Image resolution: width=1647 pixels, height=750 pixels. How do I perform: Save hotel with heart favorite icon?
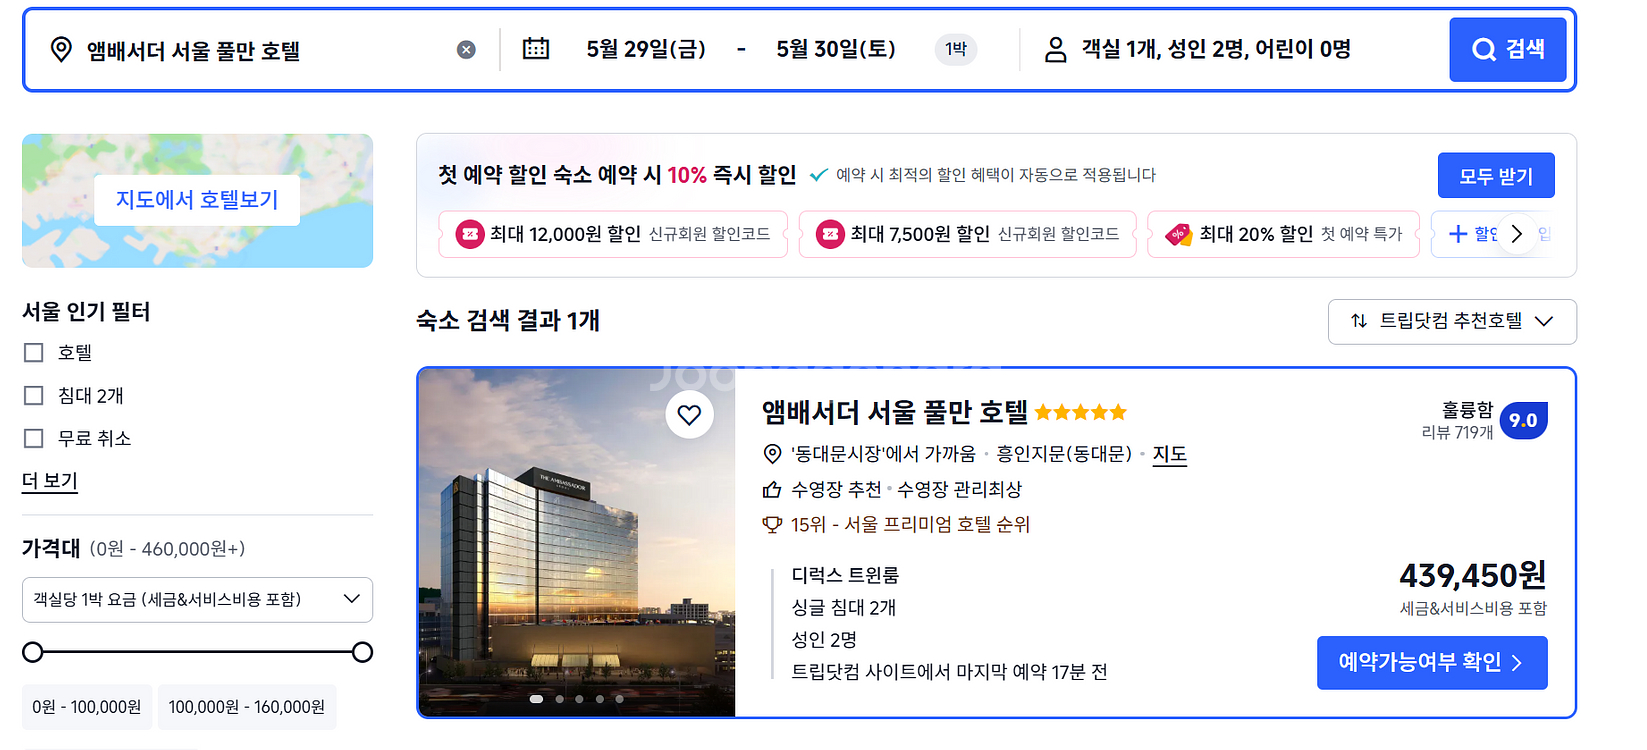click(x=689, y=414)
